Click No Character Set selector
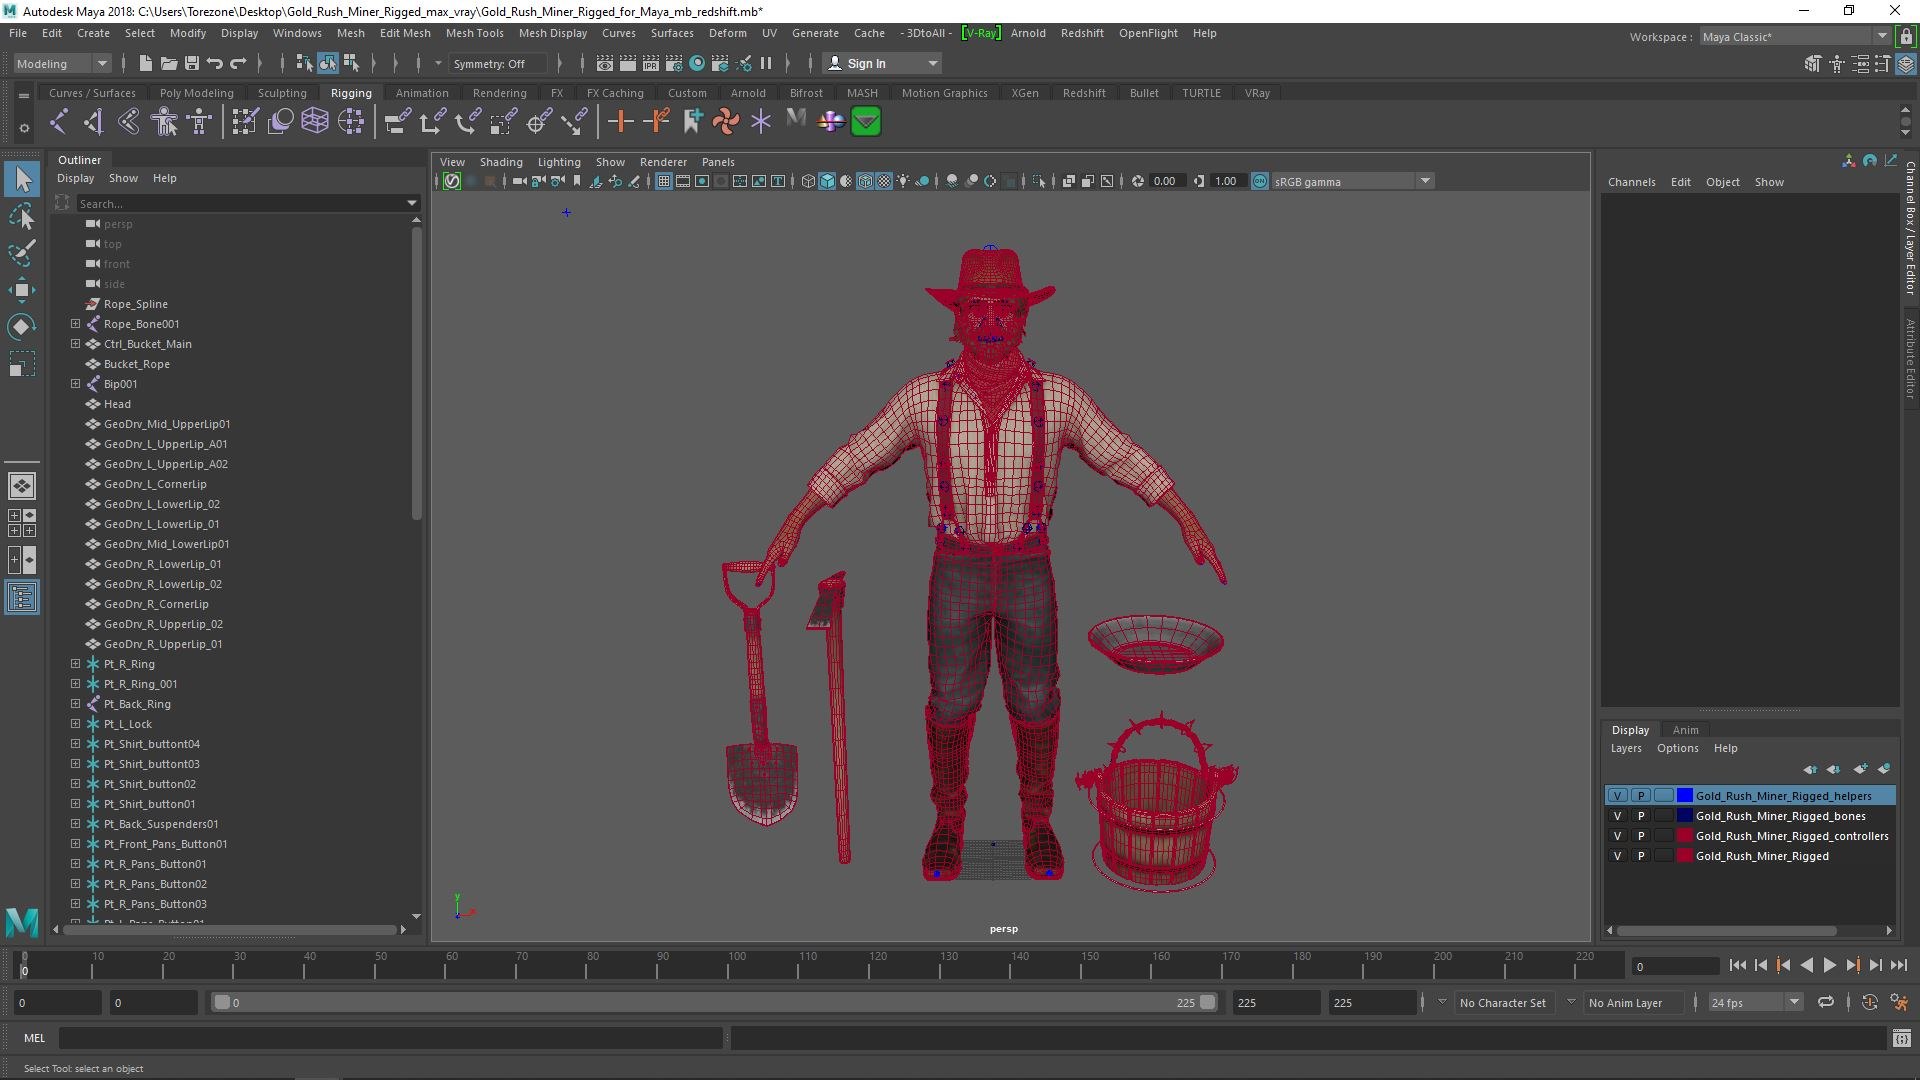This screenshot has width=1920, height=1080. click(1502, 1002)
